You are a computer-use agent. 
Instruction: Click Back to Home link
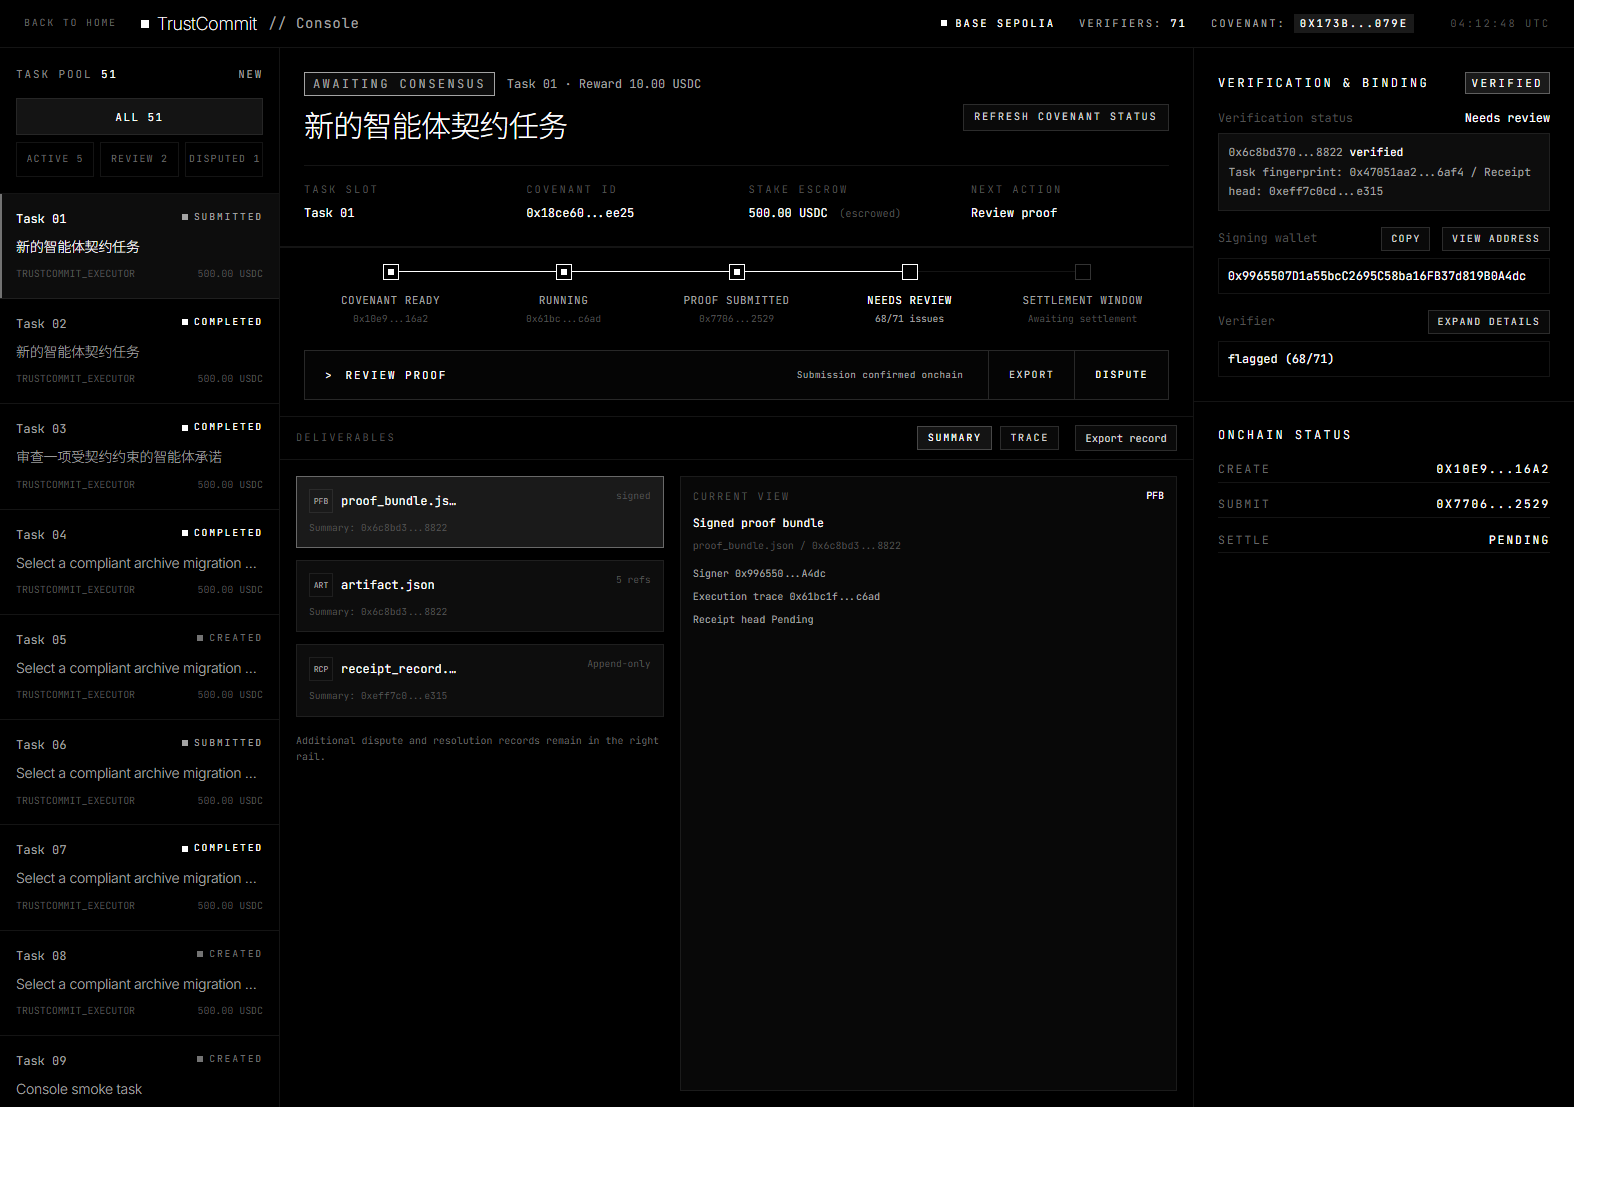pyautogui.click(x=70, y=23)
